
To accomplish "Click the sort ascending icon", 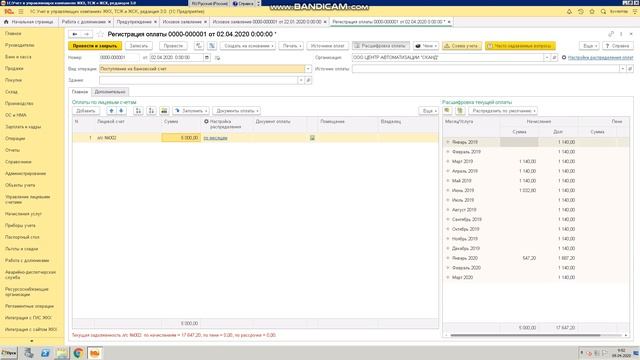I will coord(138,111).
